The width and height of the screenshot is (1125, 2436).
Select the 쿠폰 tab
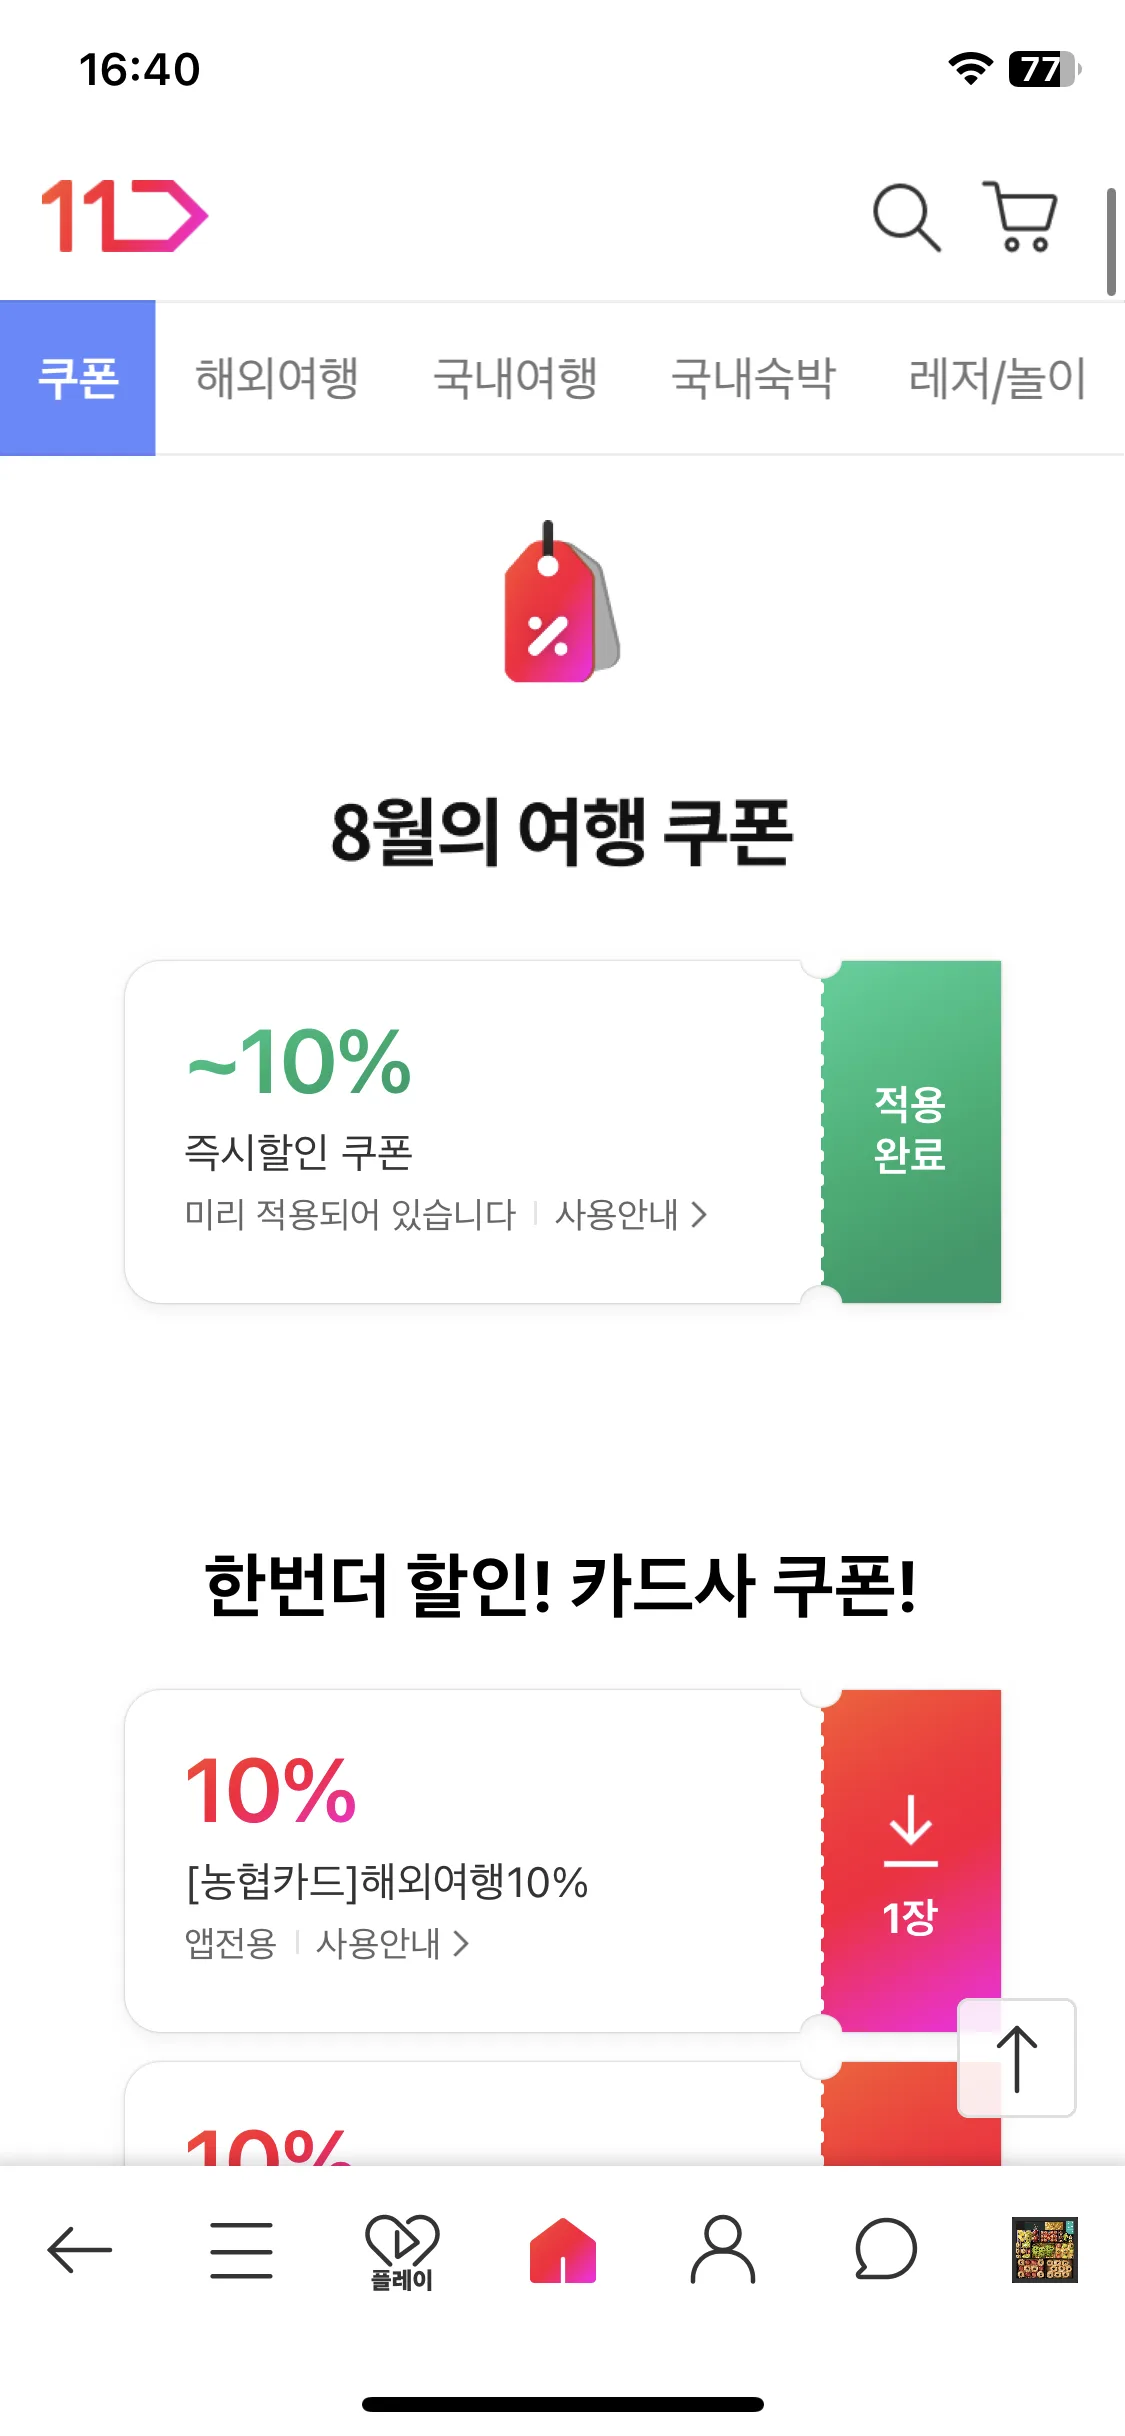pyautogui.click(x=78, y=378)
